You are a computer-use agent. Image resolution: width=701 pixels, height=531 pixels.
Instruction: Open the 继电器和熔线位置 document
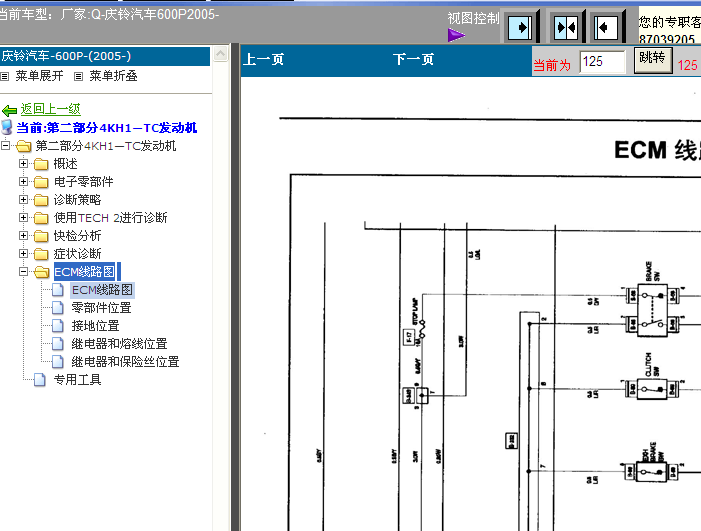click(x=119, y=343)
